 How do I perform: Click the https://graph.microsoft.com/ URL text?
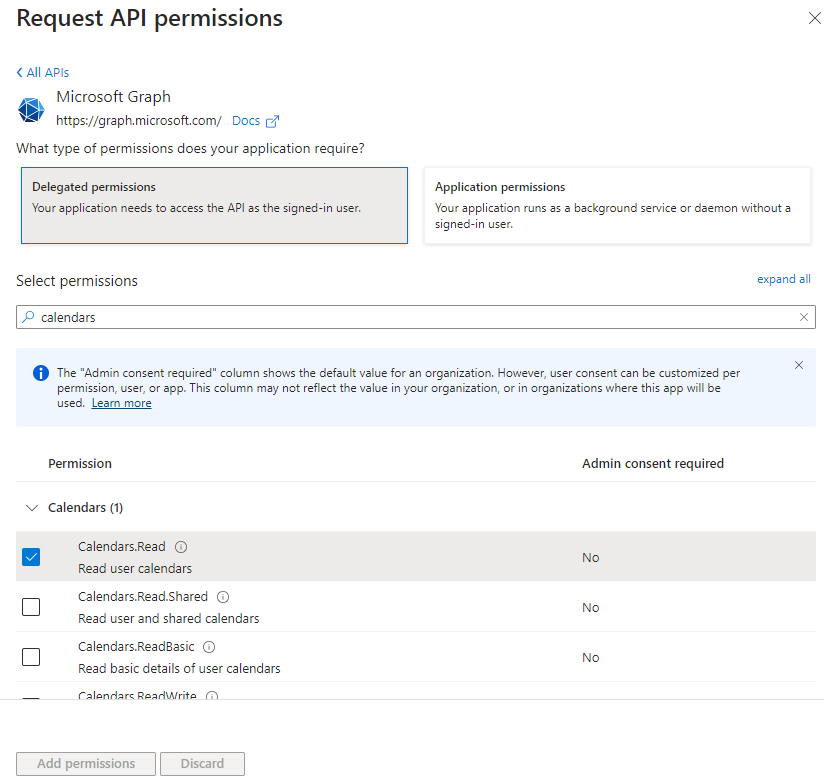139,121
